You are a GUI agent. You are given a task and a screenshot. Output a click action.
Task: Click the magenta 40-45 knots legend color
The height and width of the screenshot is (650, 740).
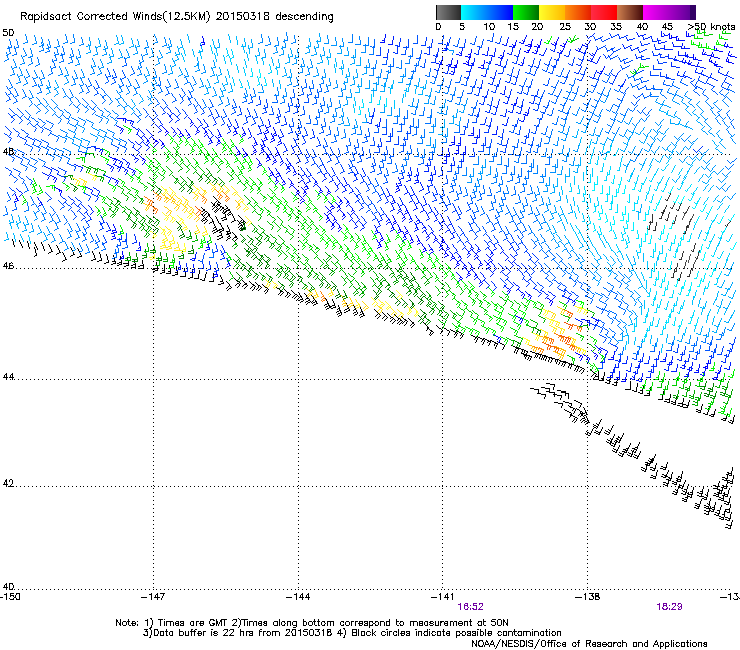pos(656,12)
